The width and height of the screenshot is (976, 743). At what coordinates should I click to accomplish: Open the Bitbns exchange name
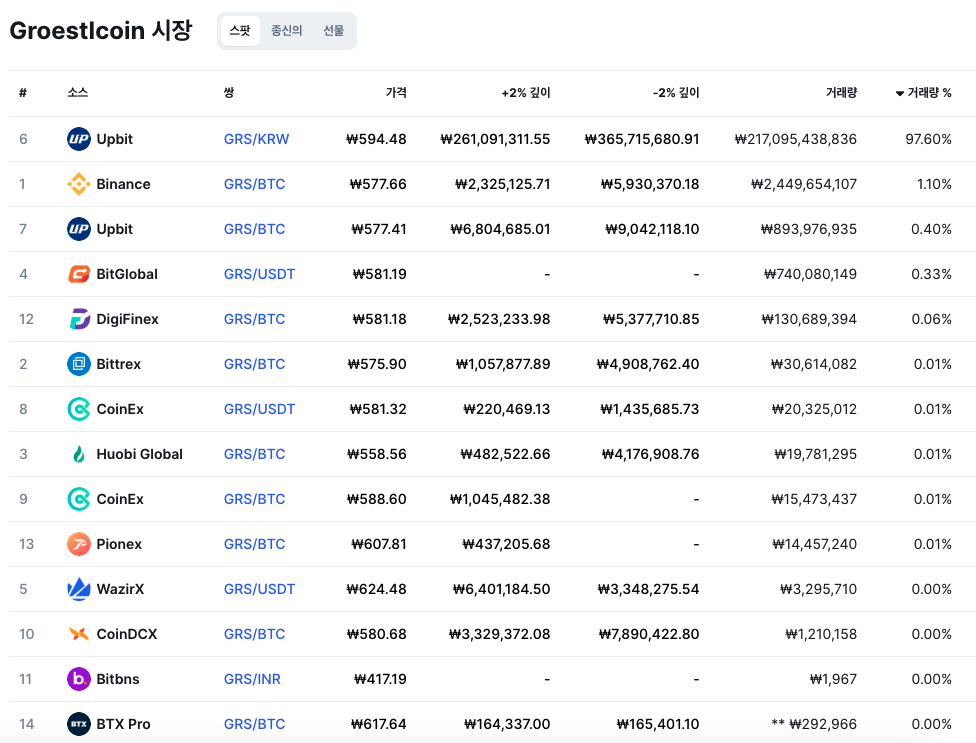tap(118, 679)
